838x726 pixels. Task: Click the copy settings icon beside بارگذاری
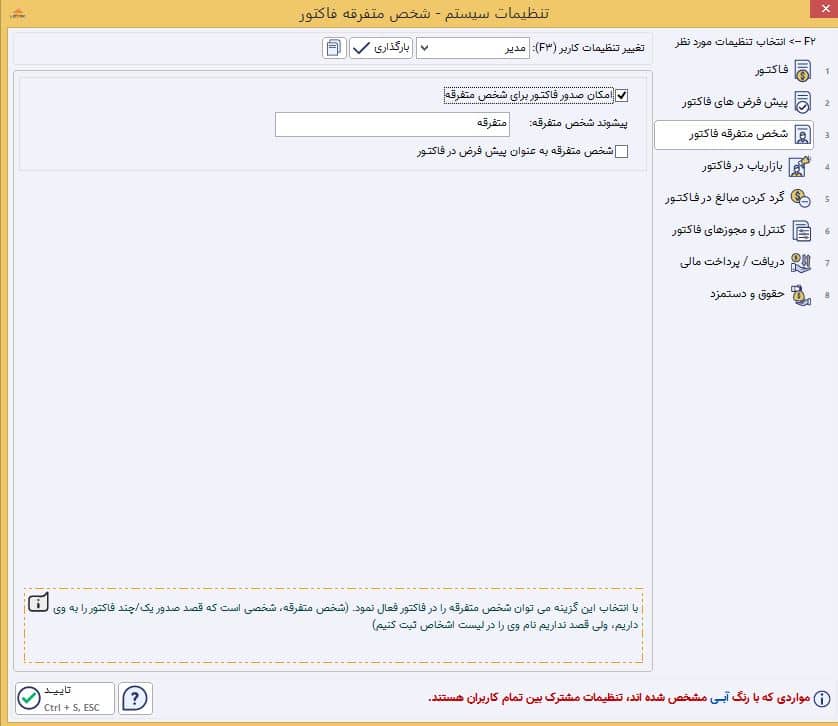(334, 48)
